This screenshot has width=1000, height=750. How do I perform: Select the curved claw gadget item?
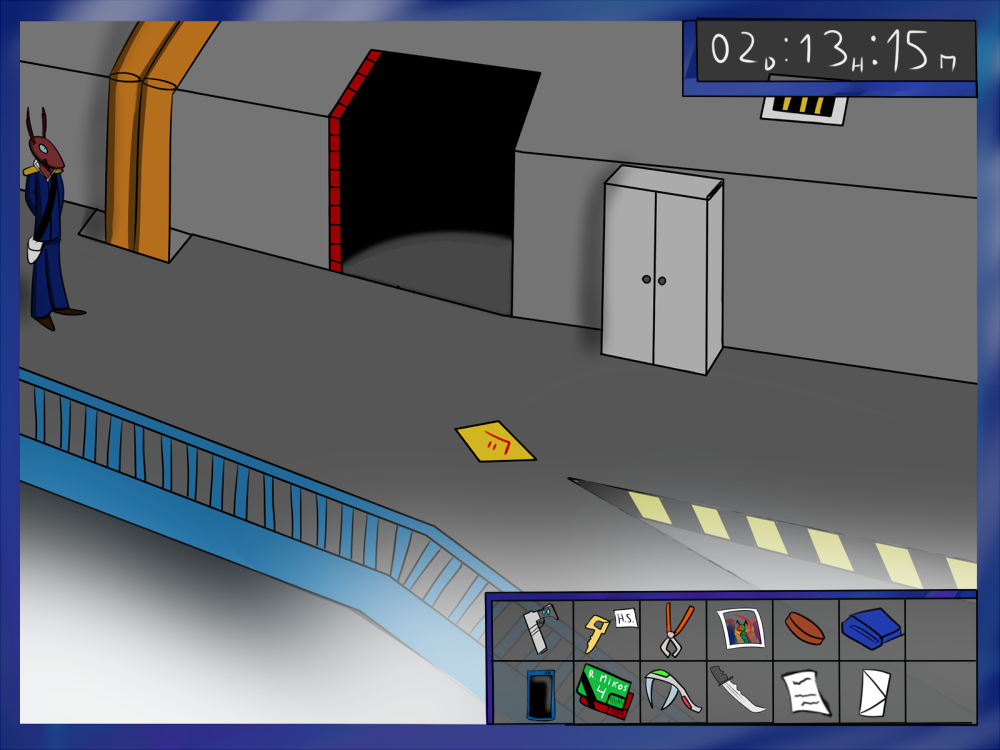click(x=670, y=691)
